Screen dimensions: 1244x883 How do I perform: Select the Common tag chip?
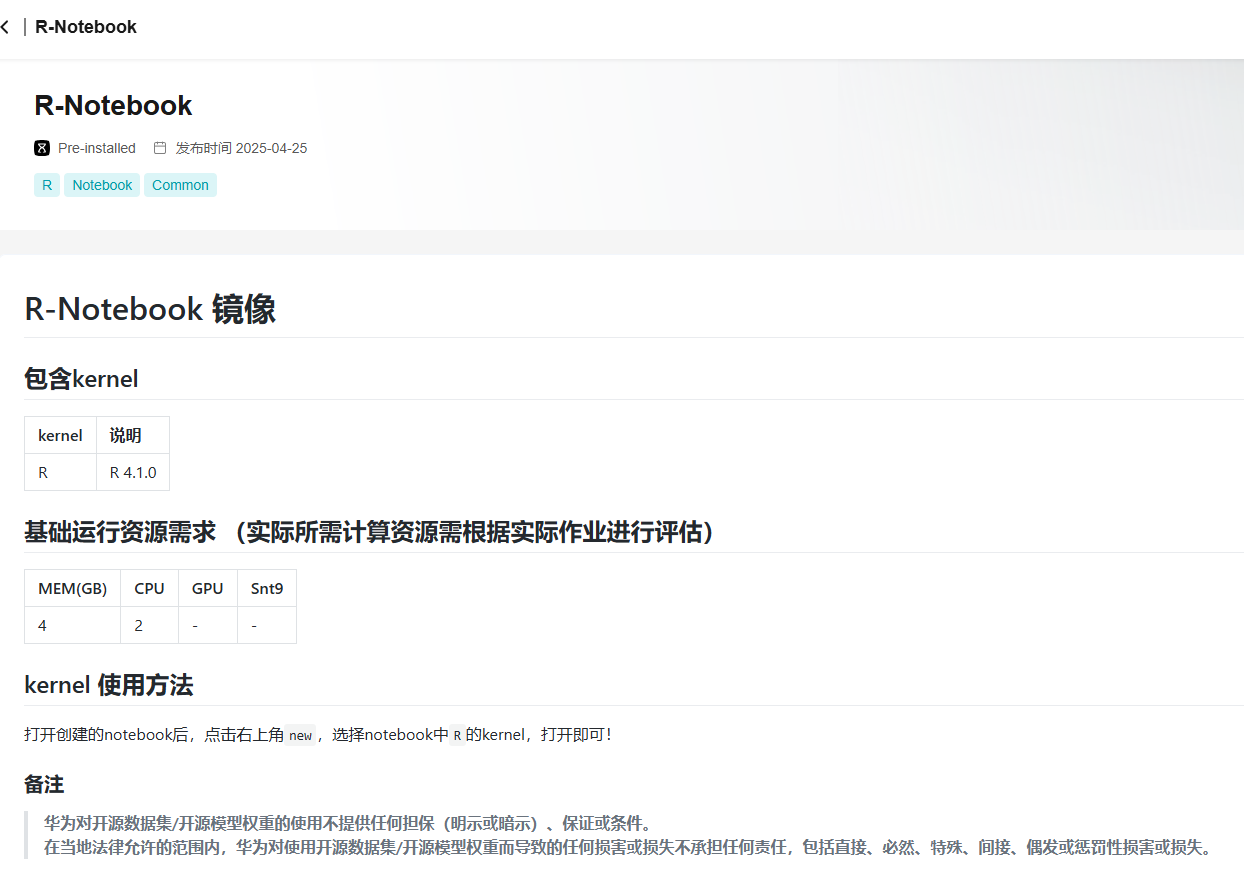[180, 185]
